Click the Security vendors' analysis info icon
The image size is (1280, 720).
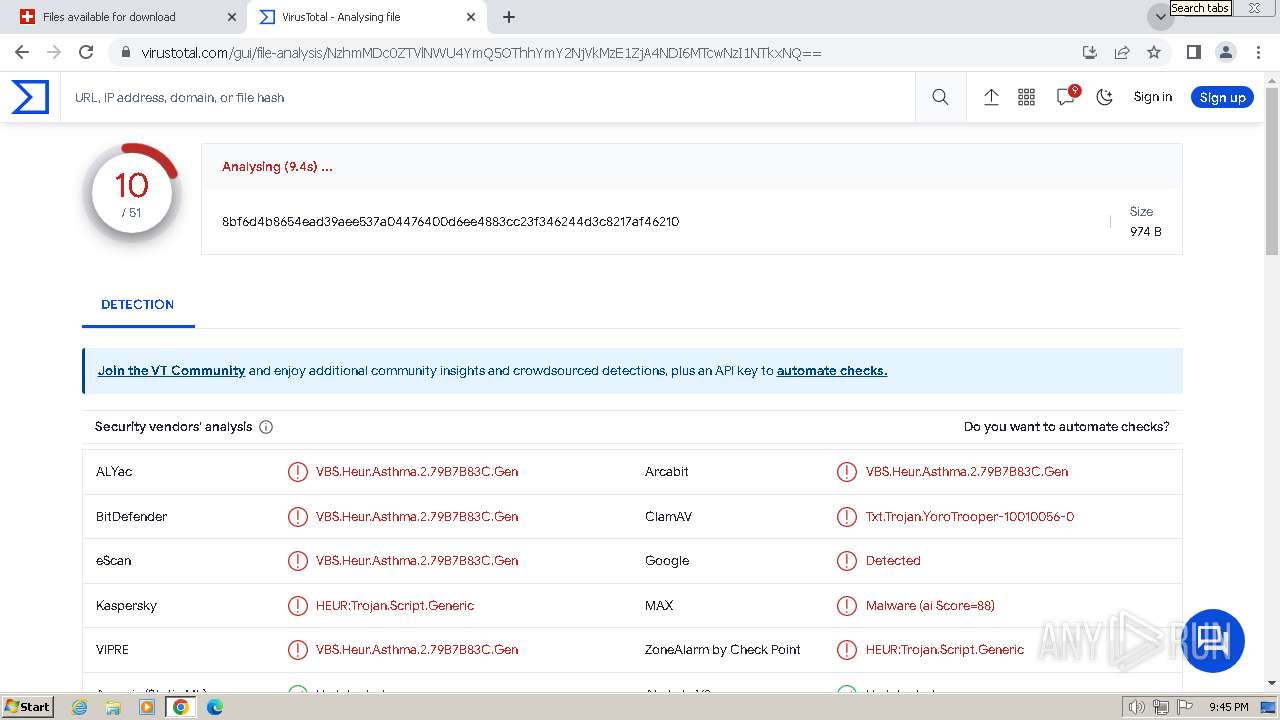[x=266, y=427]
